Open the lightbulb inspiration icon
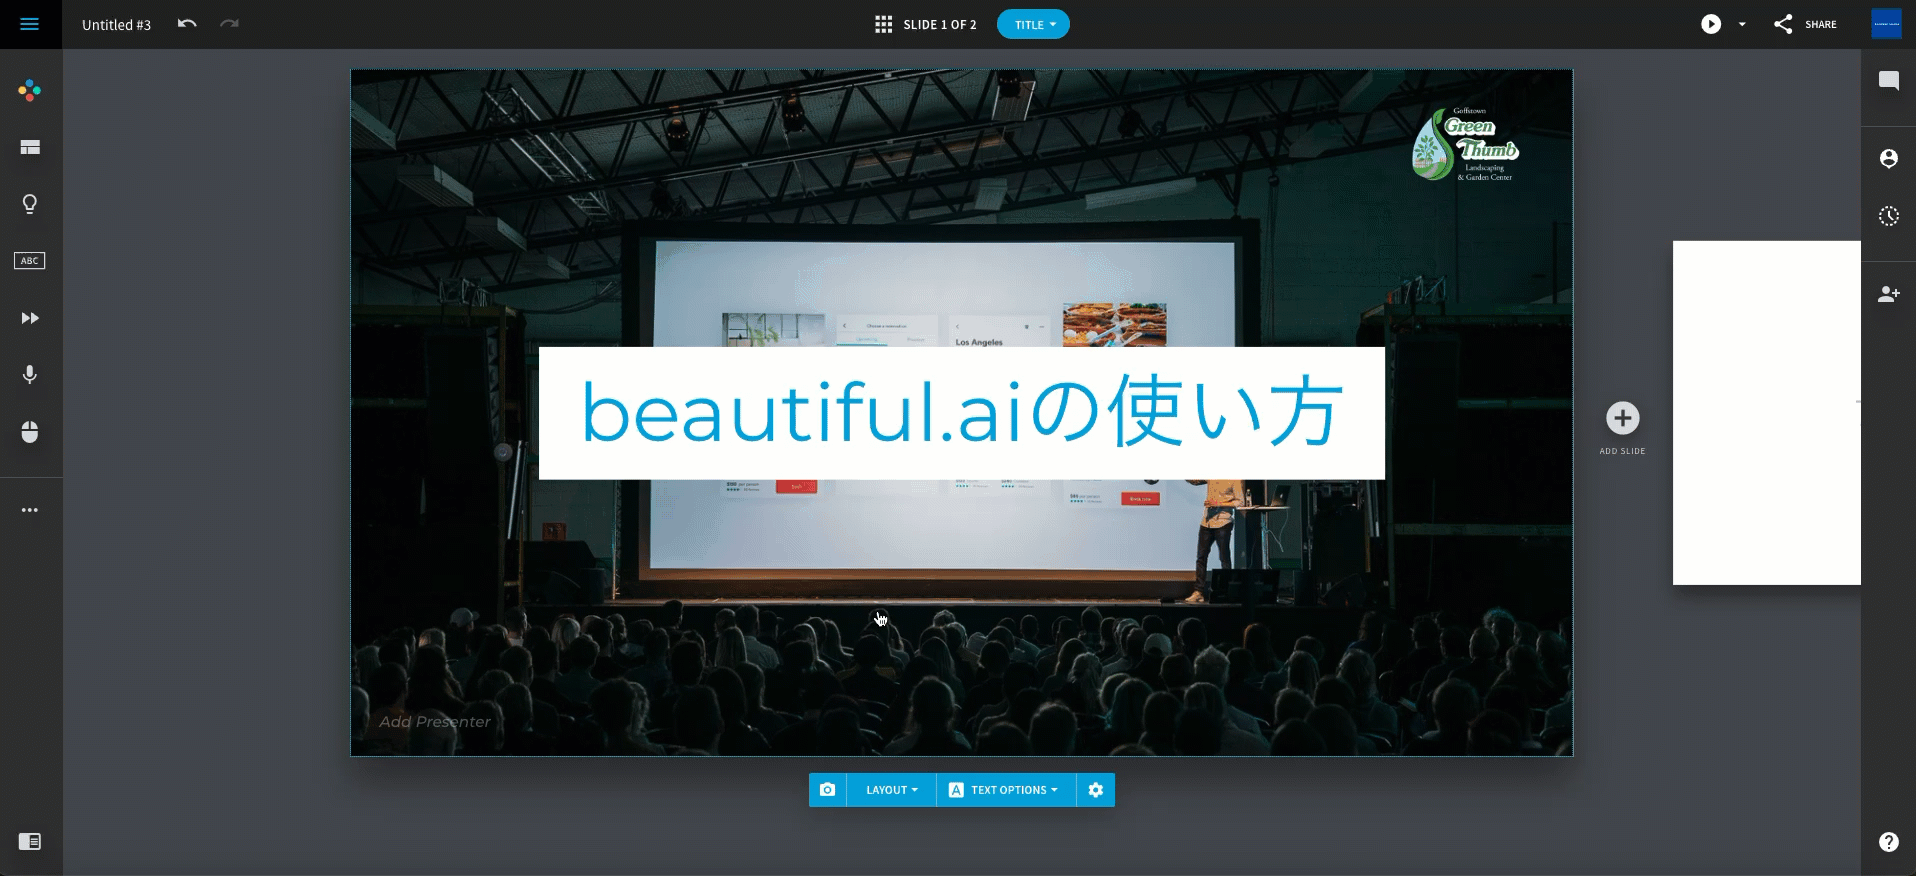Viewport: 1916px width, 876px height. point(30,204)
